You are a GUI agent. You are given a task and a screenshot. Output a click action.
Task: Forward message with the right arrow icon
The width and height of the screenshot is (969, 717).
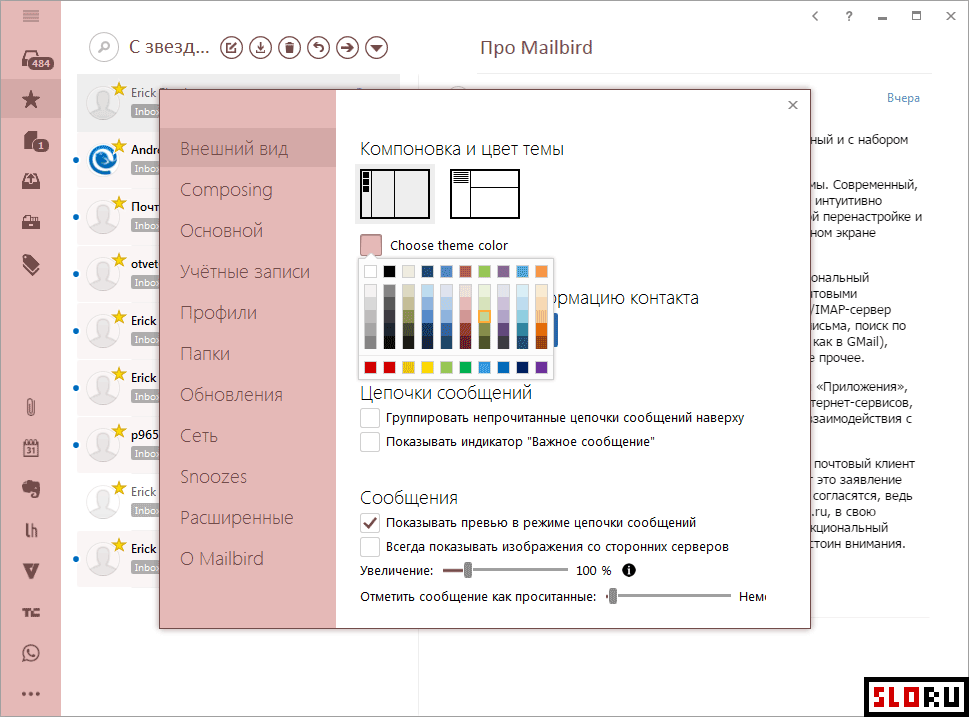[x=348, y=47]
